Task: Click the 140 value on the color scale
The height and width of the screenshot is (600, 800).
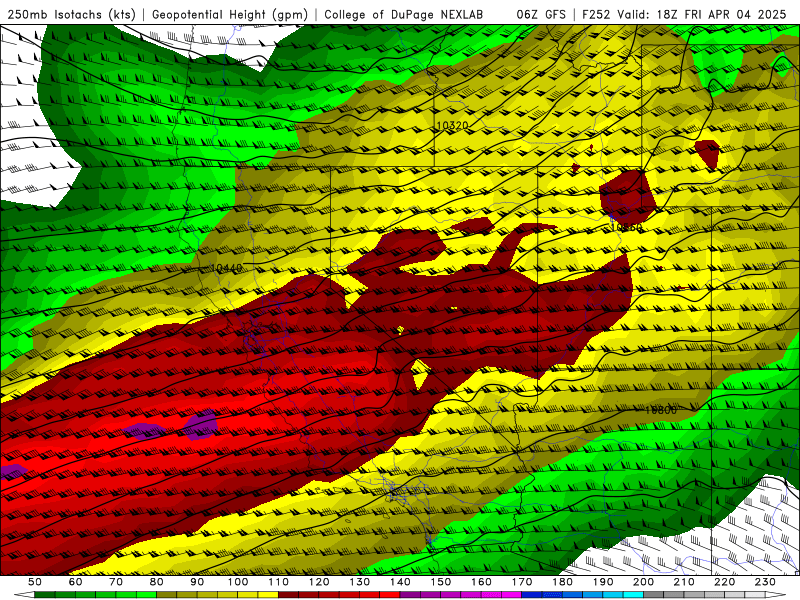Action: click(x=400, y=582)
